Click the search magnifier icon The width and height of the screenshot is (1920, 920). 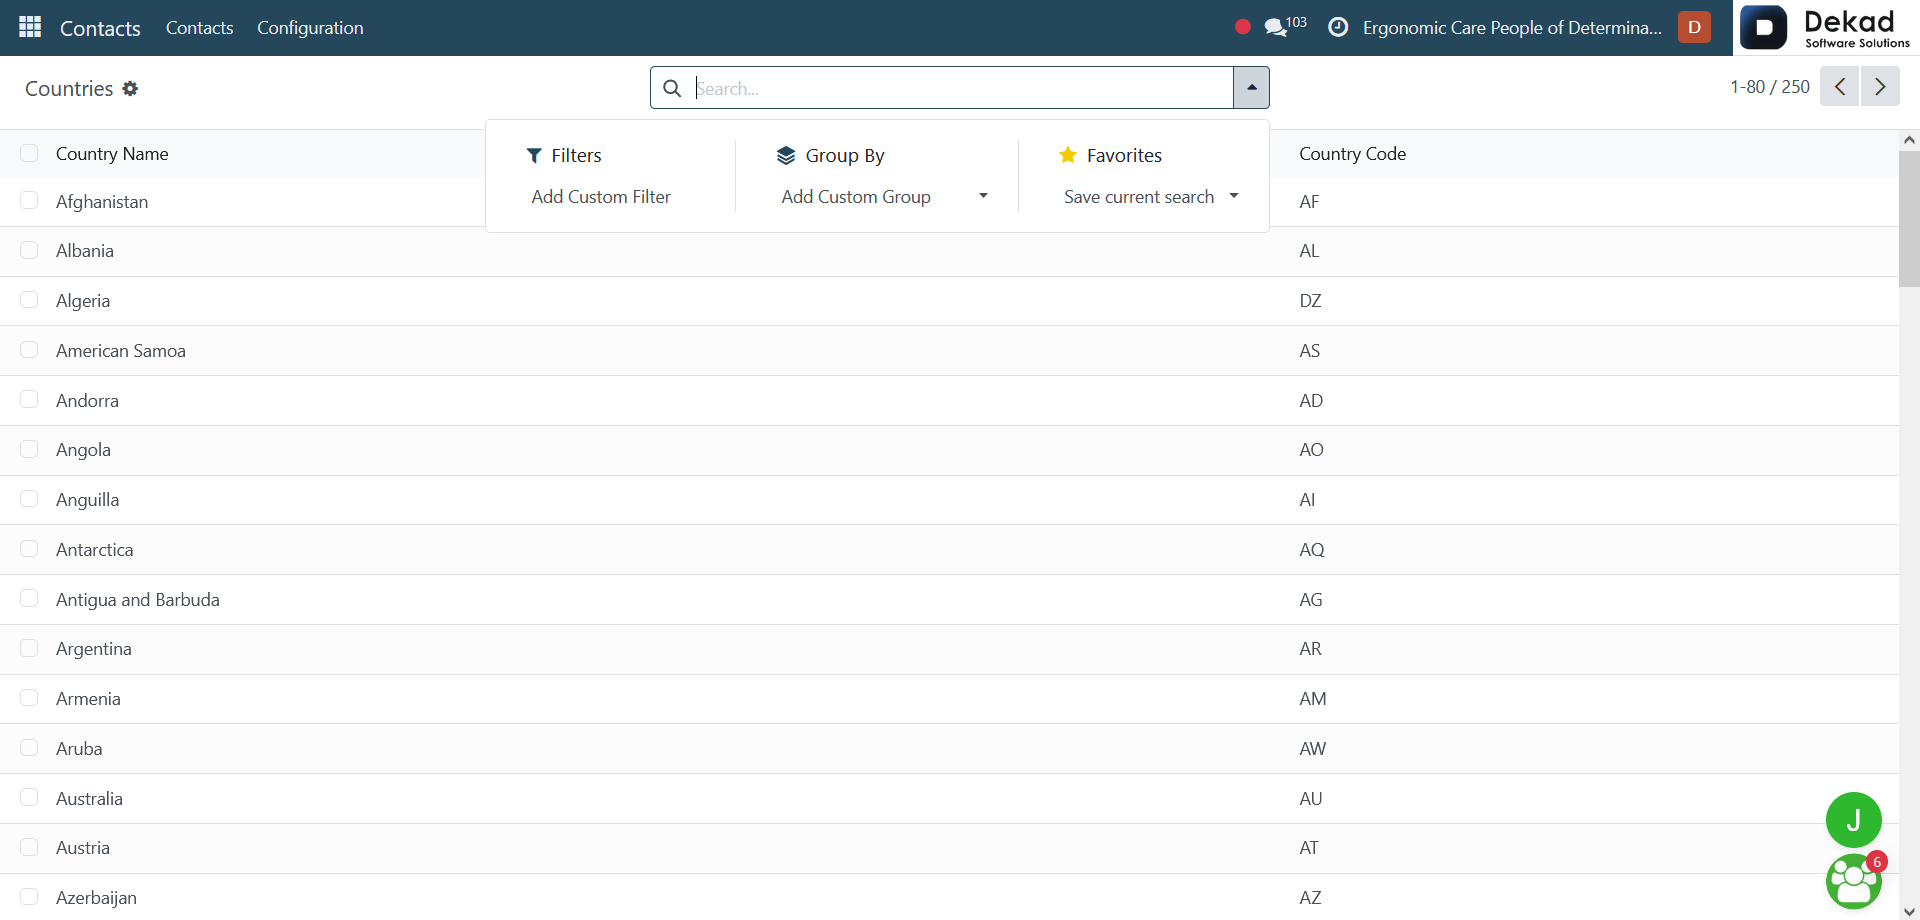672,88
